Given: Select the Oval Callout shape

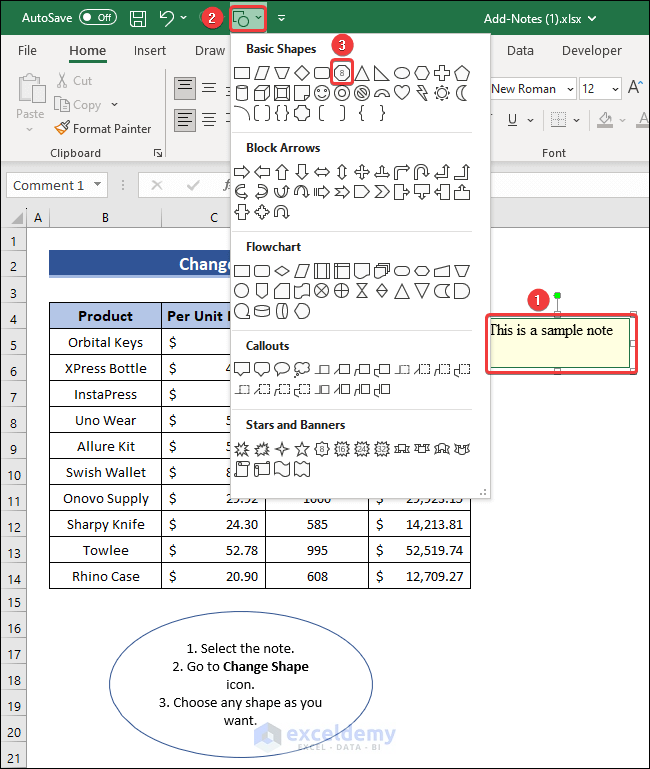Looking at the screenshot, I should 282,369.
